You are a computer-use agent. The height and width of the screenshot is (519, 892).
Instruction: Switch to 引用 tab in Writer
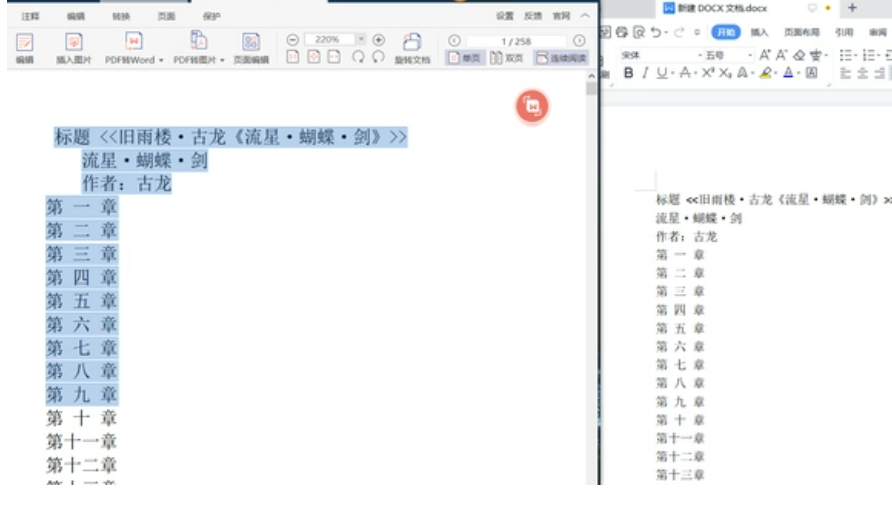844,32
